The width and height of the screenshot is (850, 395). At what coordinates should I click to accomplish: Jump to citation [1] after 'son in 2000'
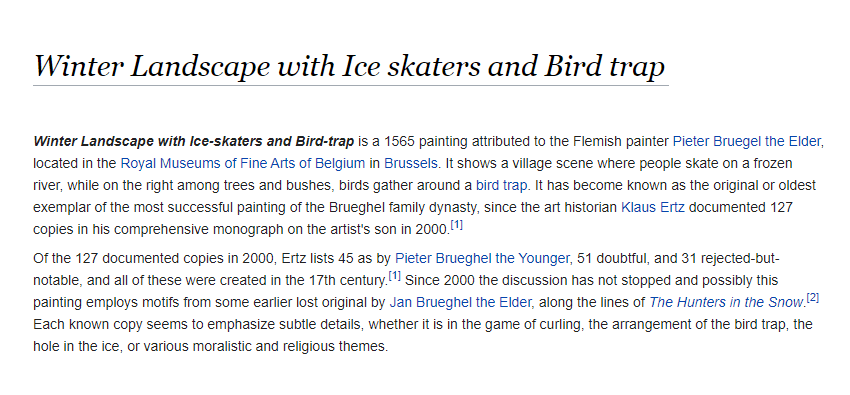(456, 225)
